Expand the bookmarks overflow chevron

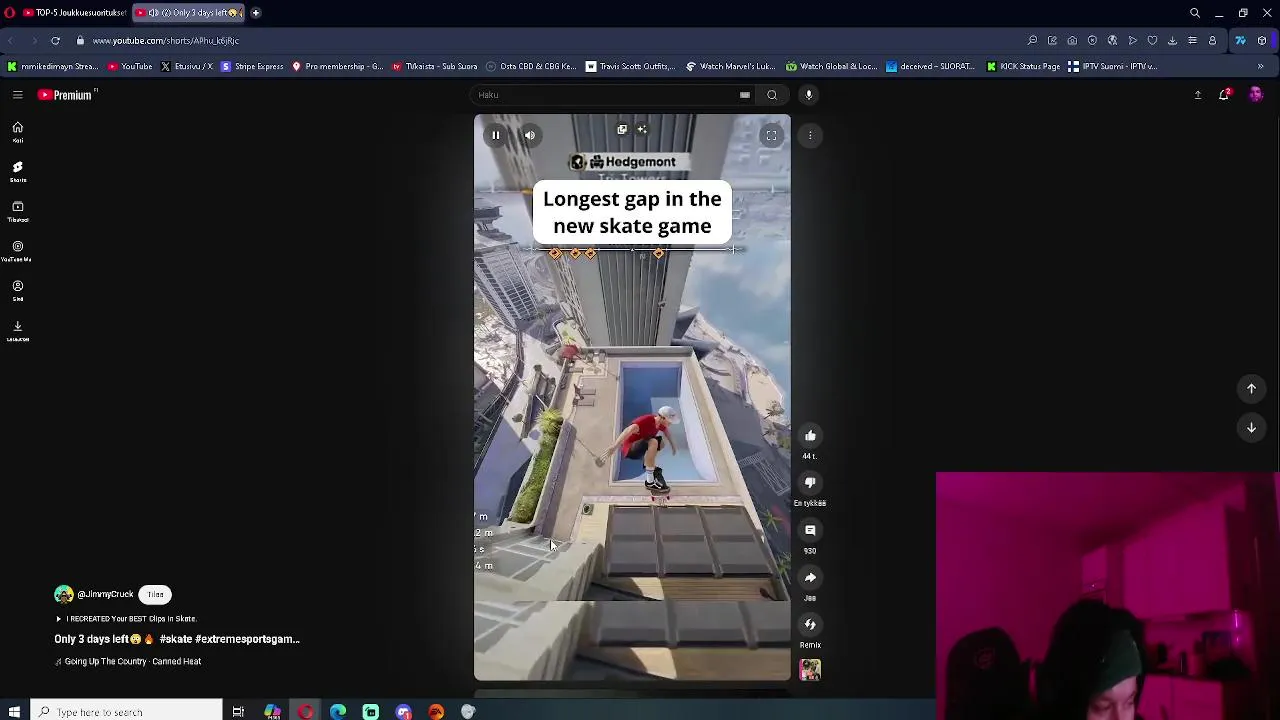click(1260, 66)
